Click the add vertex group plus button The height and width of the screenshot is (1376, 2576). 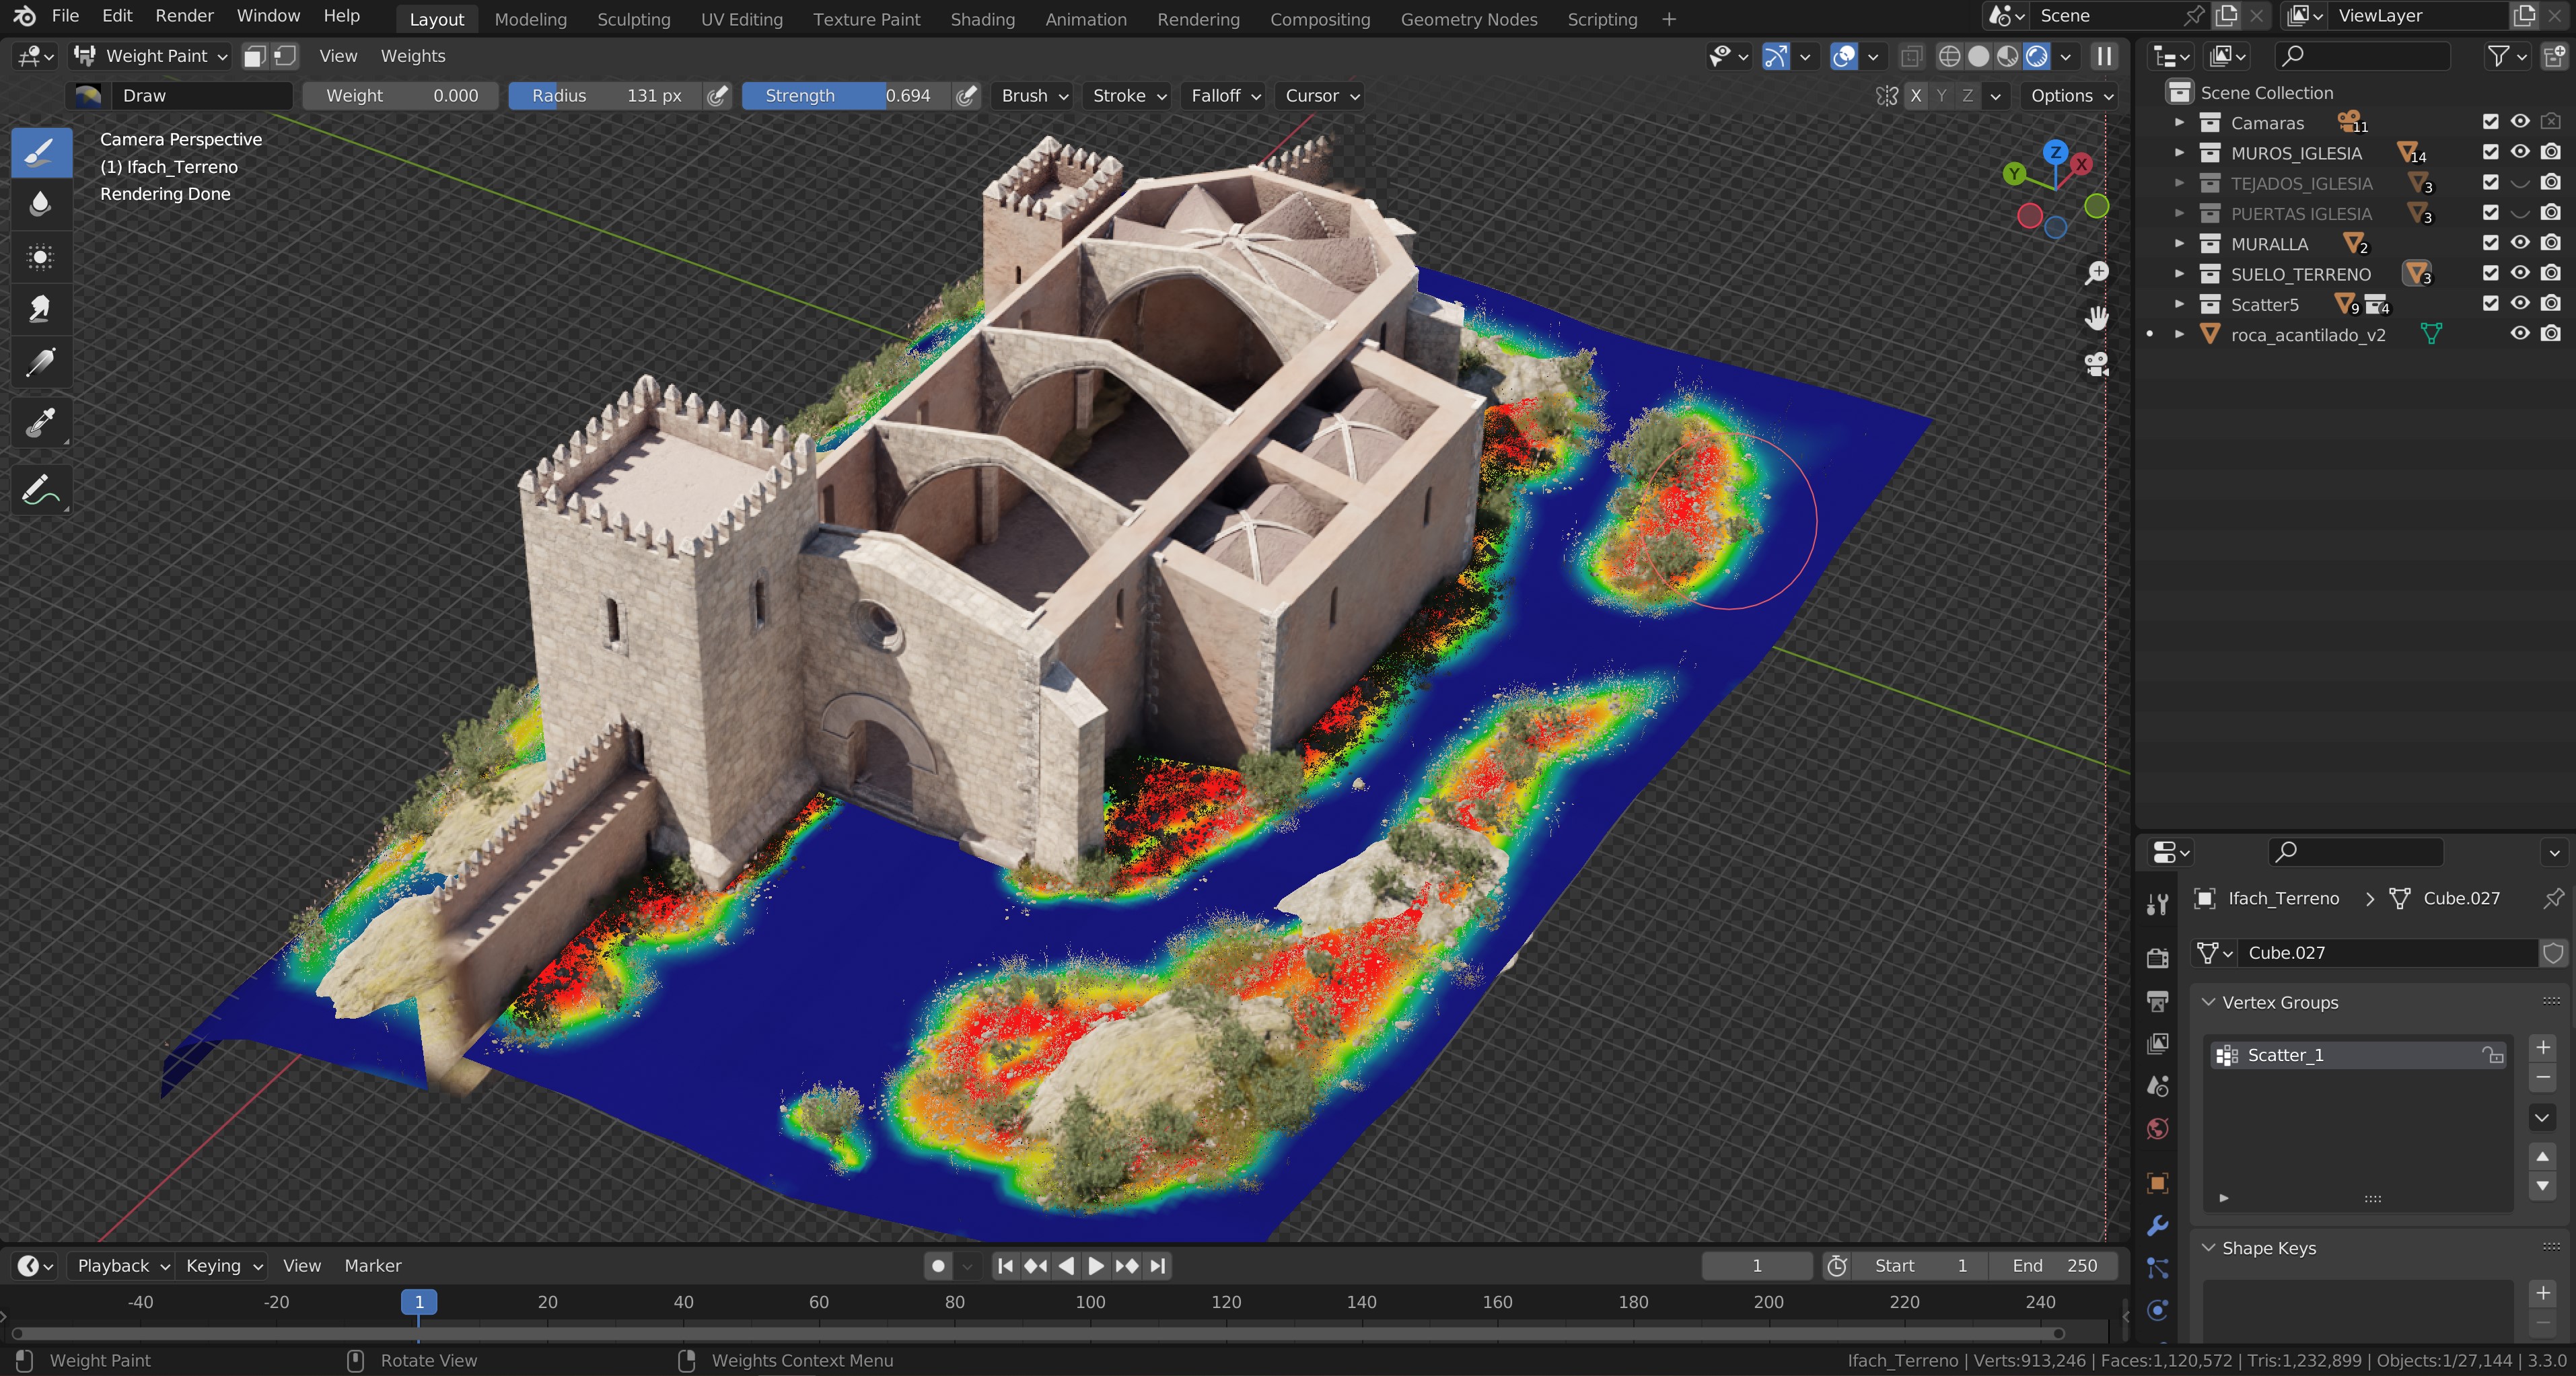[x=2542, y=1047]
